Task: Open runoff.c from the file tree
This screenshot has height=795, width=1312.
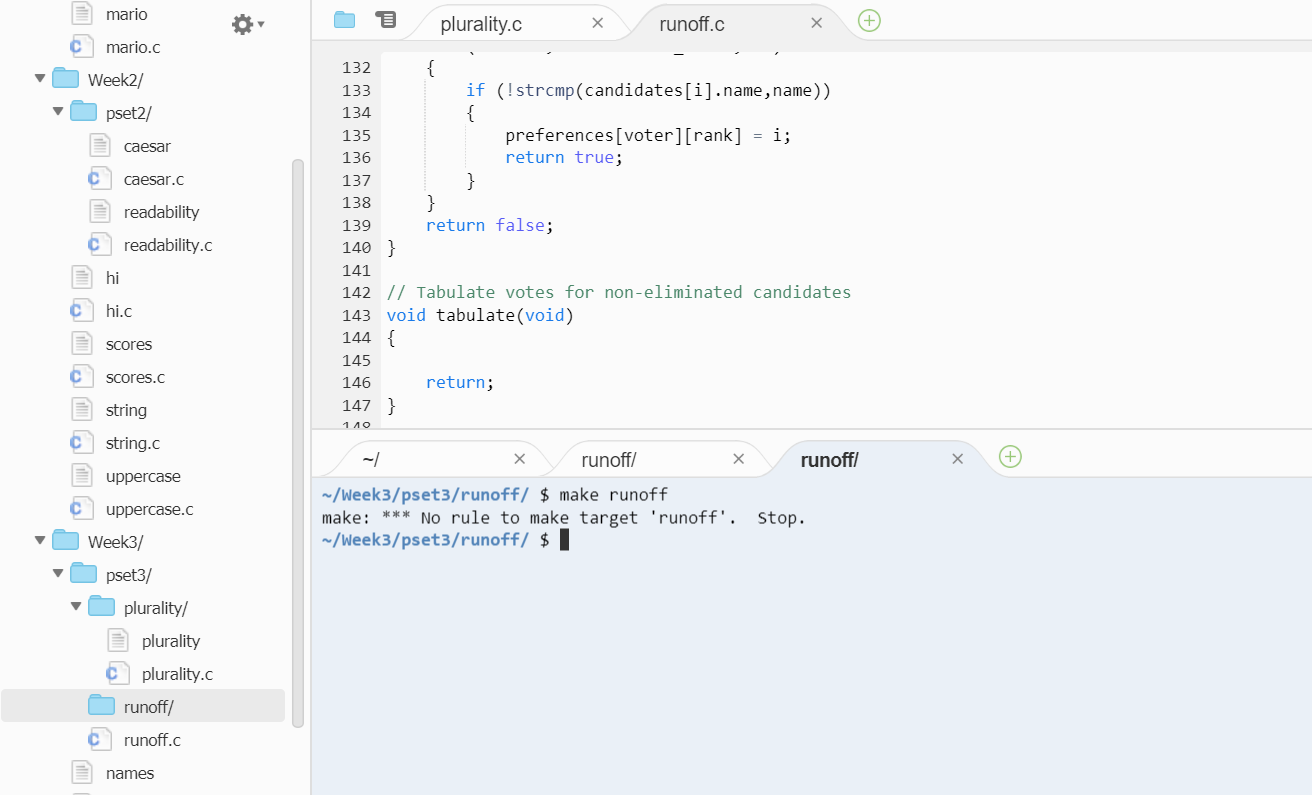Action: coord(152,740)
